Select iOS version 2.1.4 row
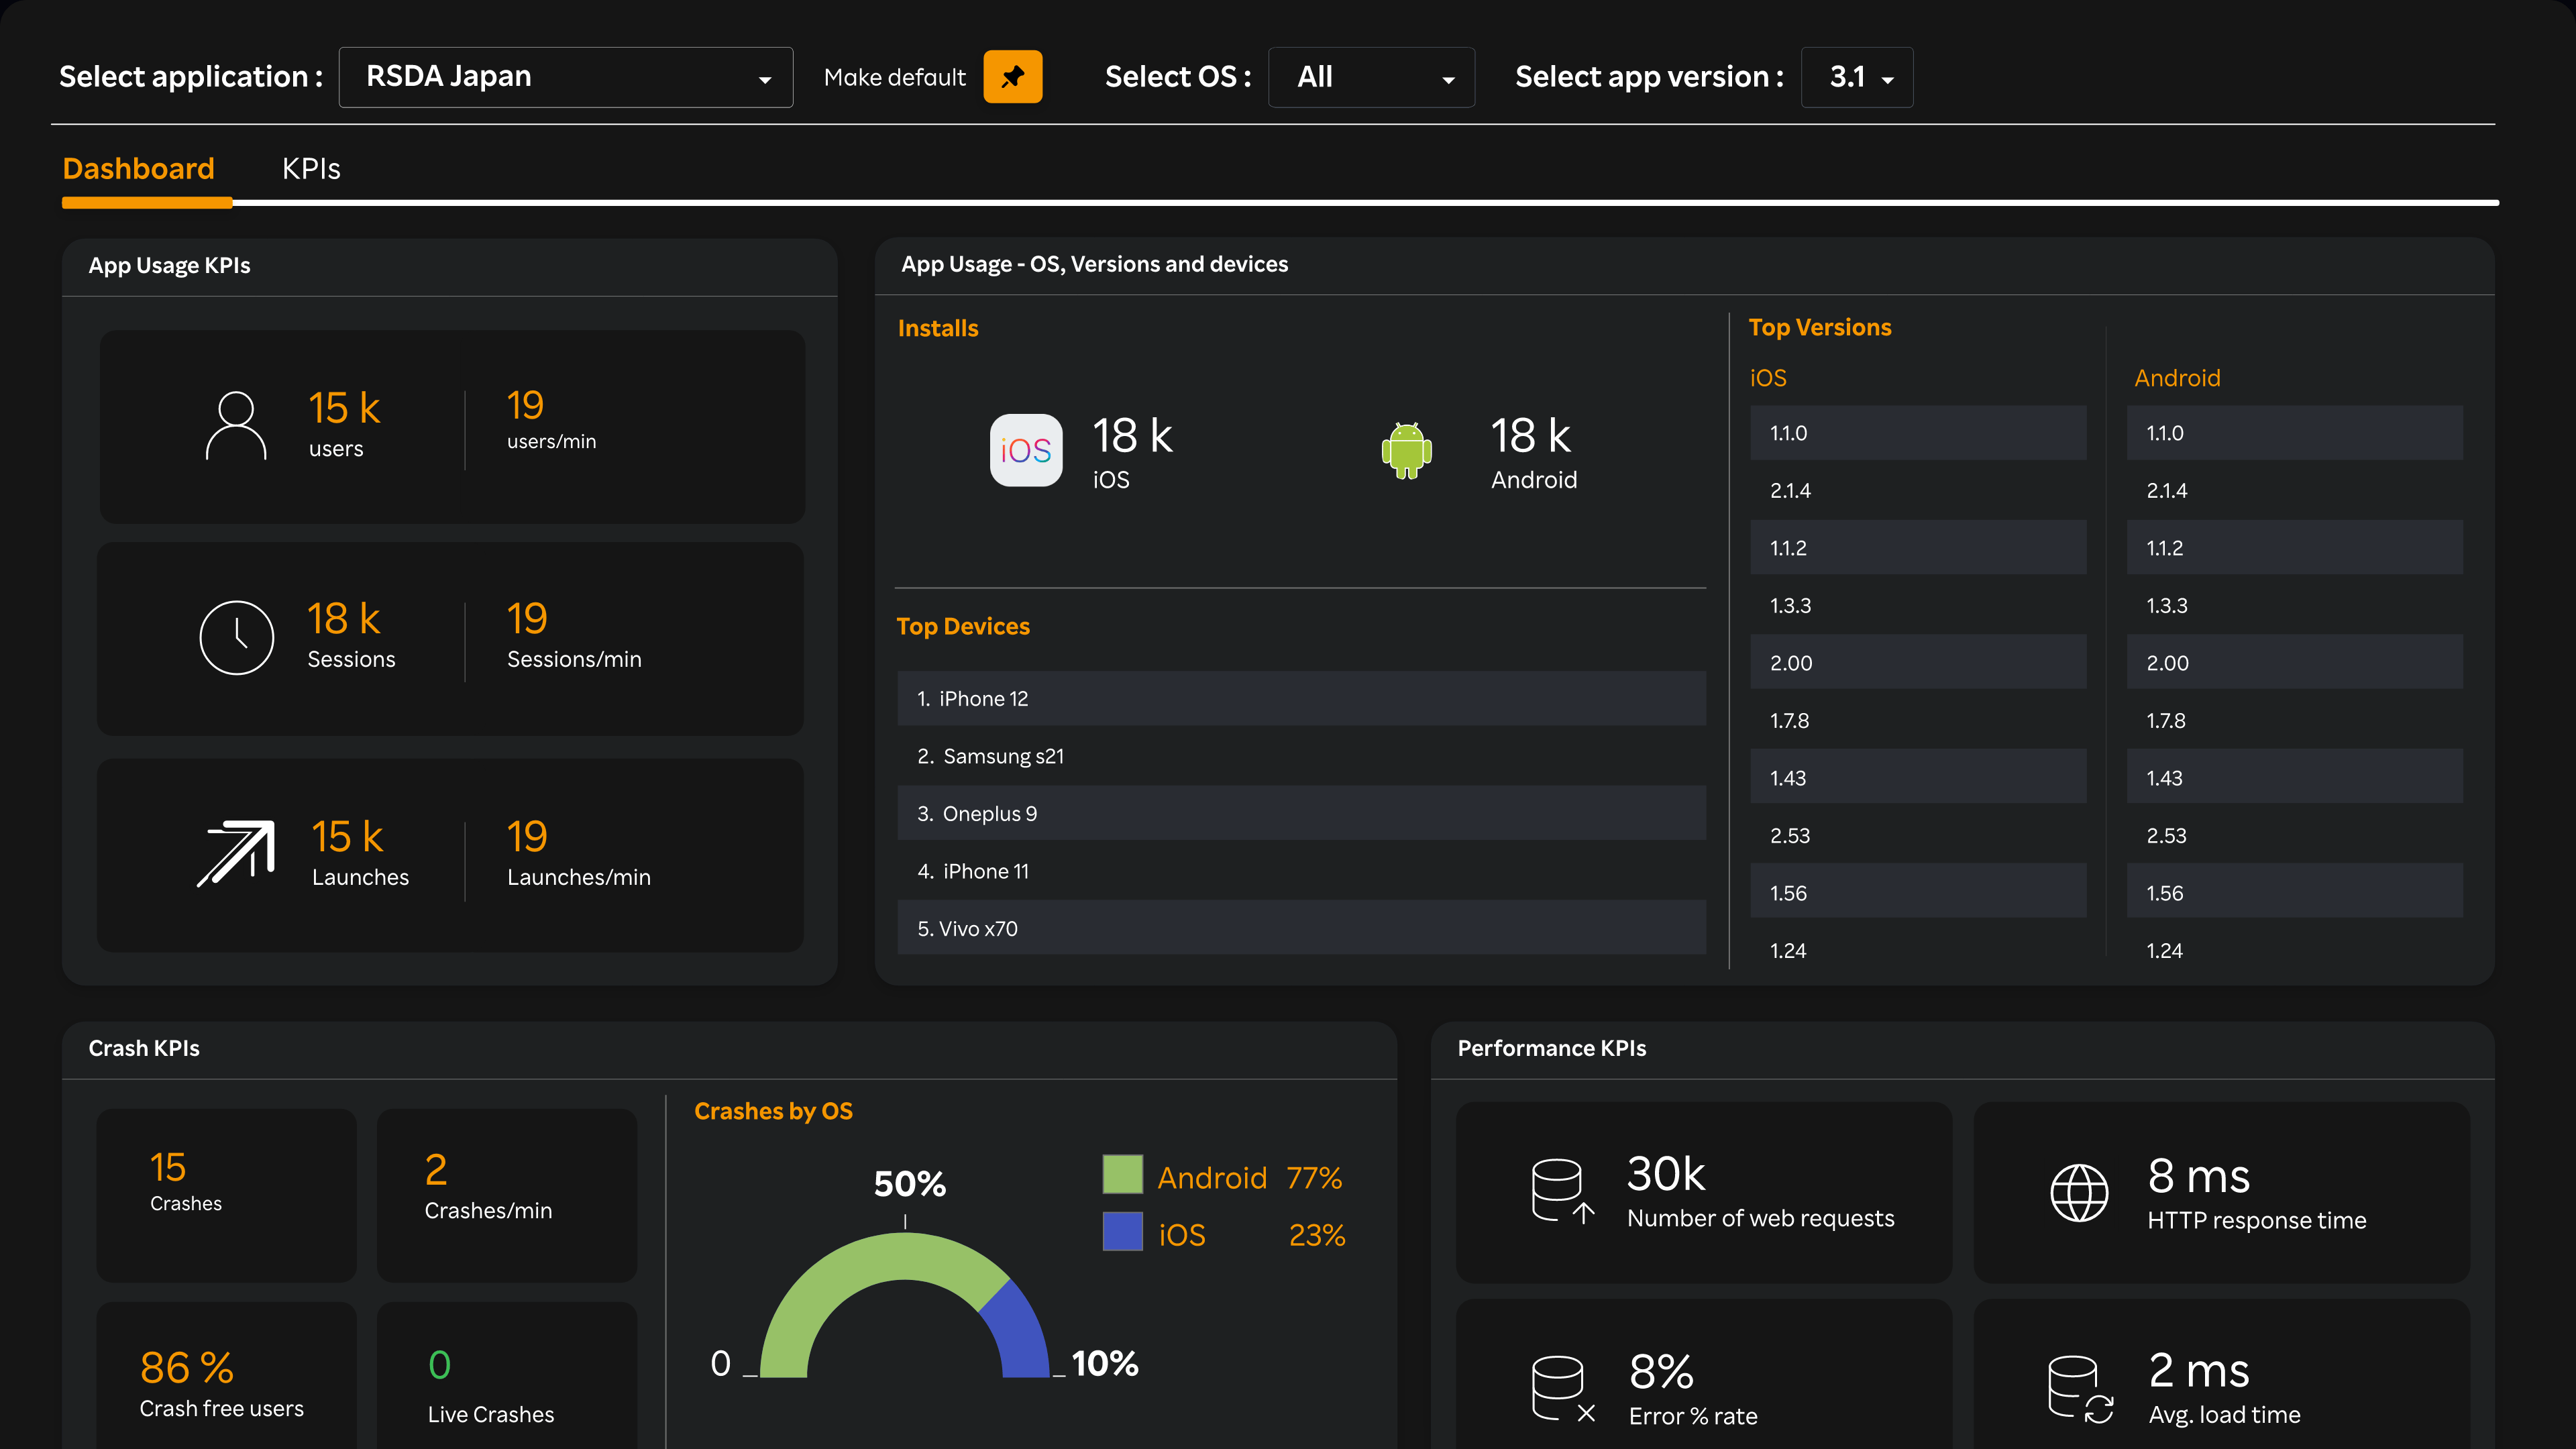The height and width of the screenshot is (1449, 2576). point(1917,491)
